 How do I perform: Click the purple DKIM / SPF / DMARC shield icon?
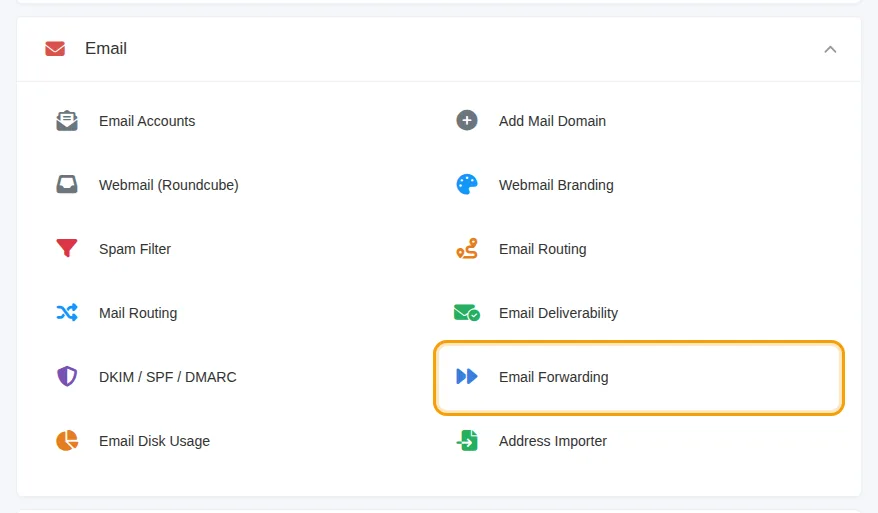67,376
